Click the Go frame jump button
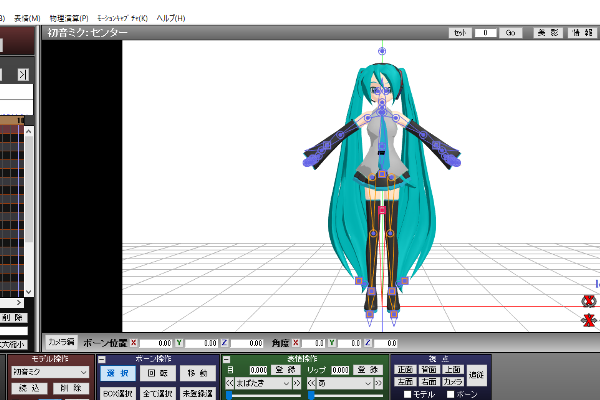The width and height of the screenshot is (600, 400). pos(510,33)
